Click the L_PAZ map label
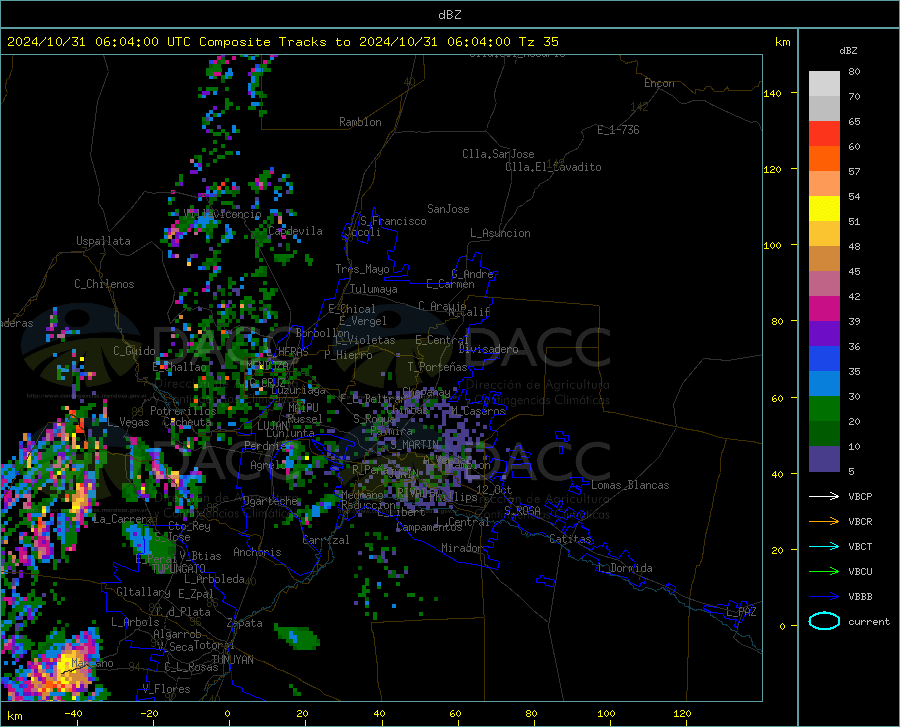This screenshot has width=900, height=727. click(741, 612)
